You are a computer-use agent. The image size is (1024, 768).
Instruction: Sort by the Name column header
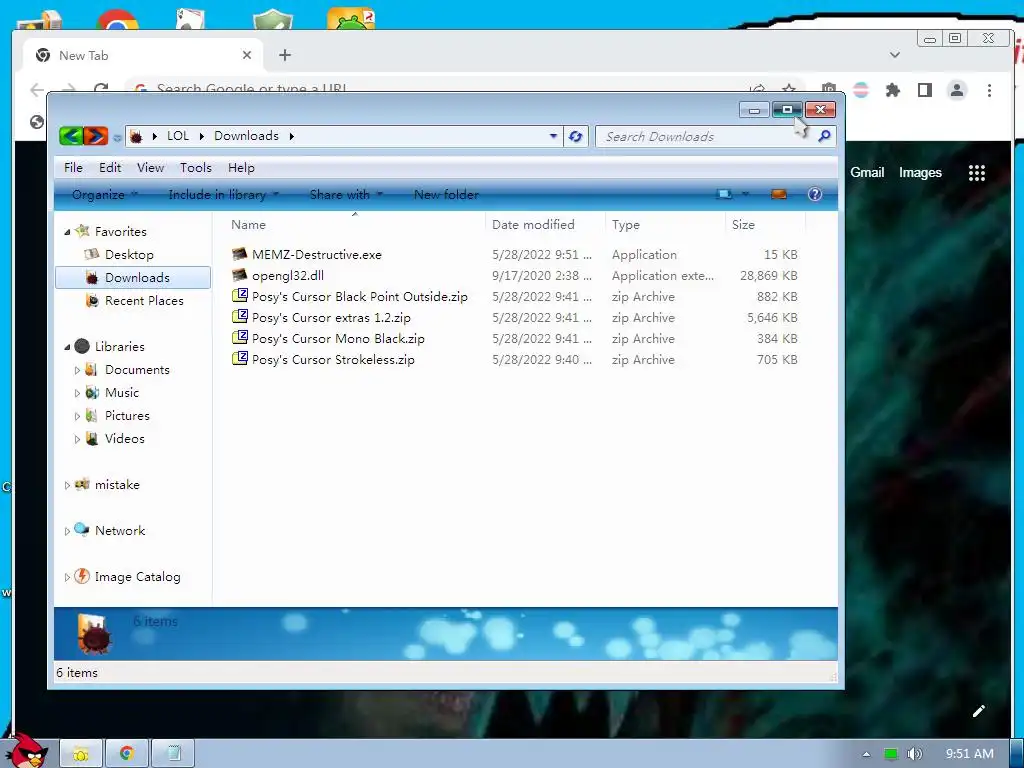(x=248, y=225)
